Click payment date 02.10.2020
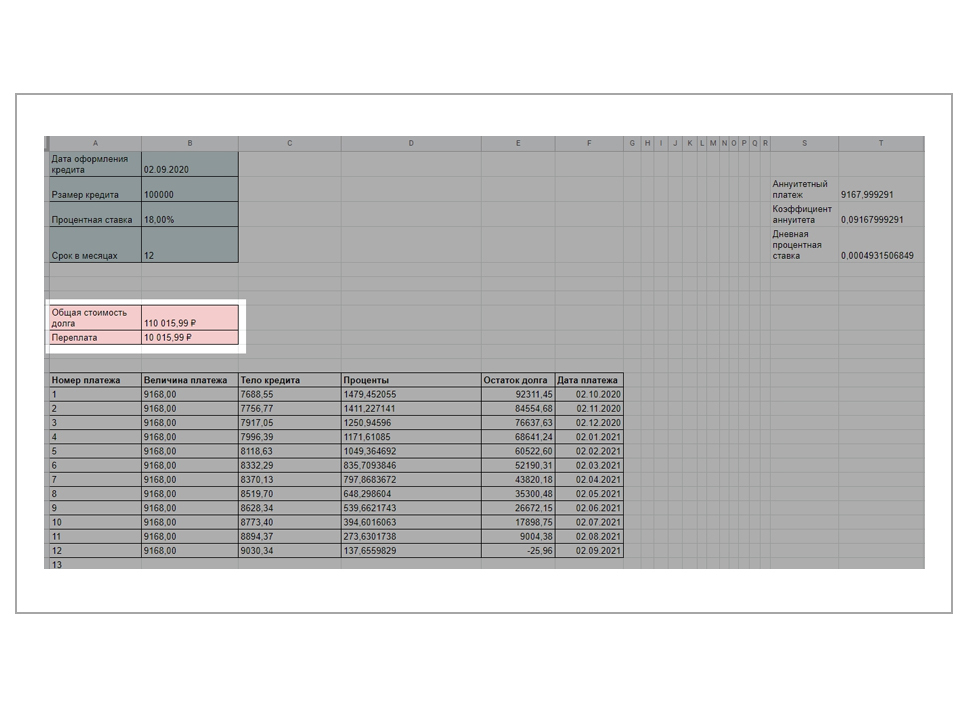 tap(589, 394)
